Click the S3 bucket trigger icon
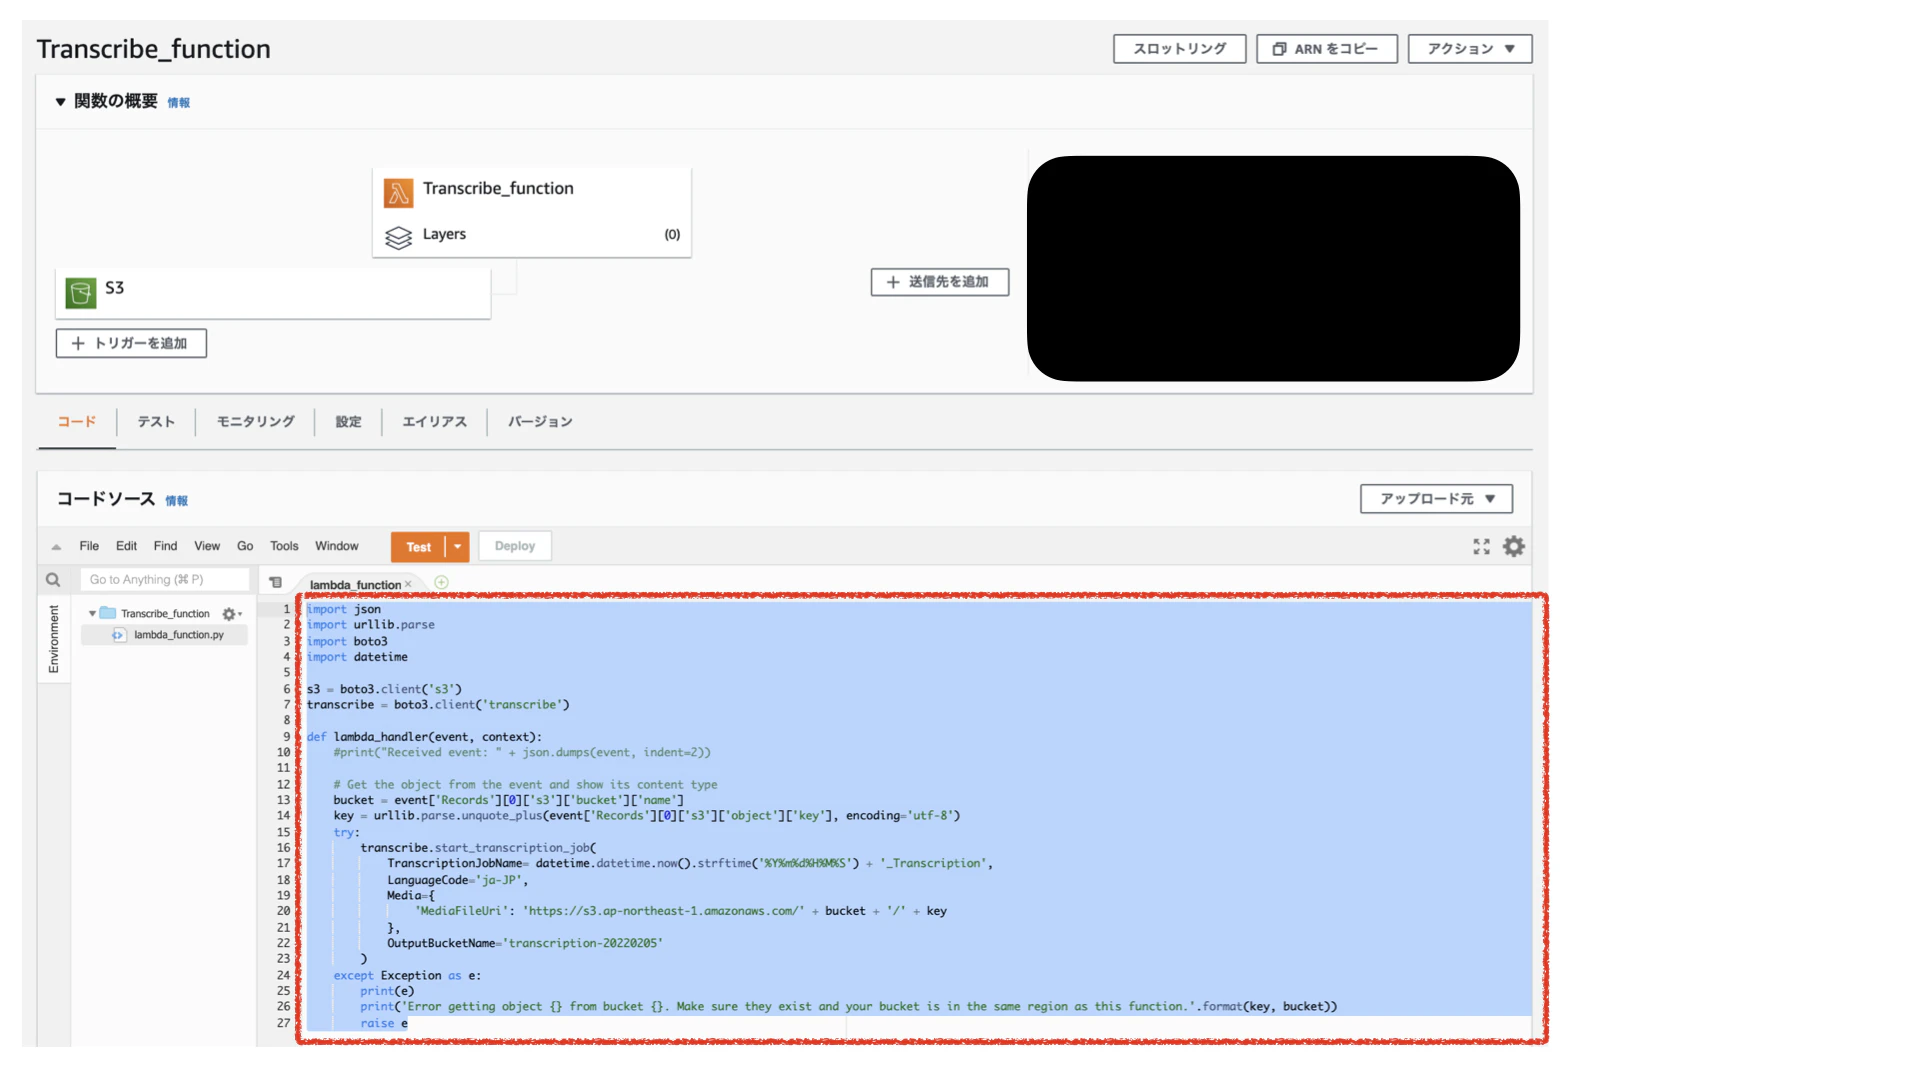The height and width of the screenshot is (1080, 1920). click(81, 293)
